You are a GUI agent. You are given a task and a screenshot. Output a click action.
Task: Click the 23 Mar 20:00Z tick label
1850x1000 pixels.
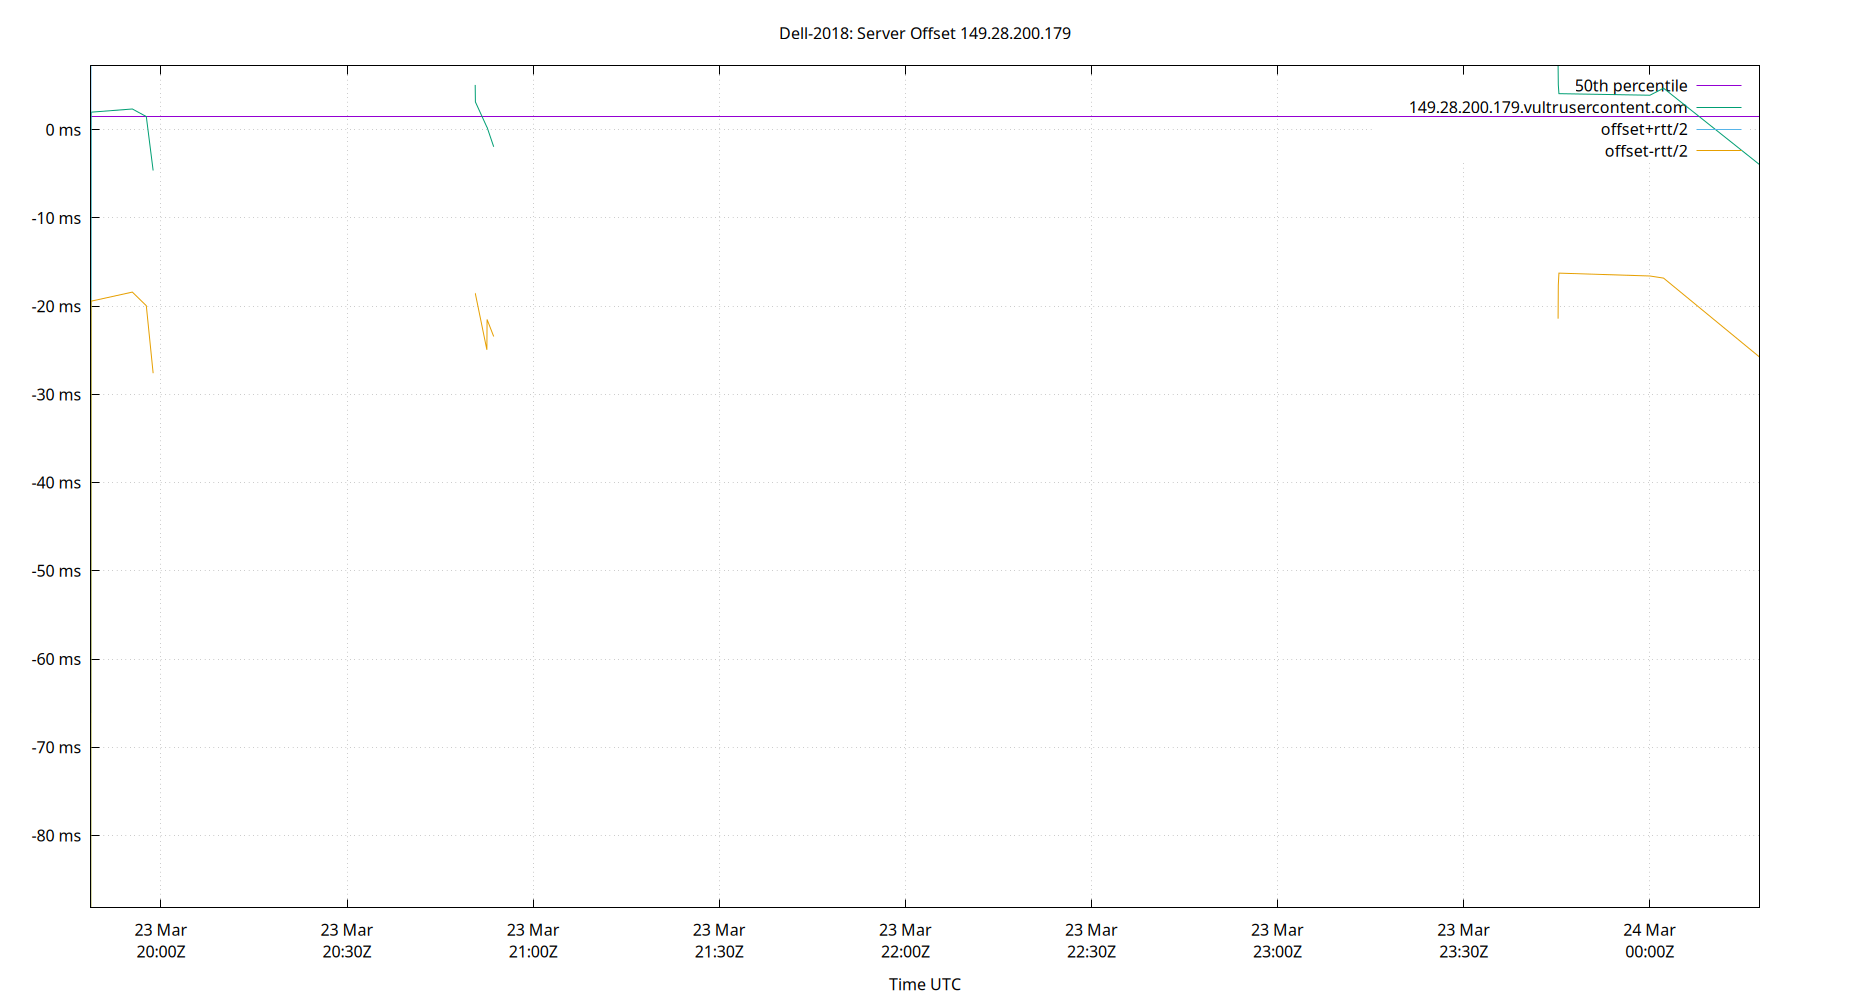160,940
